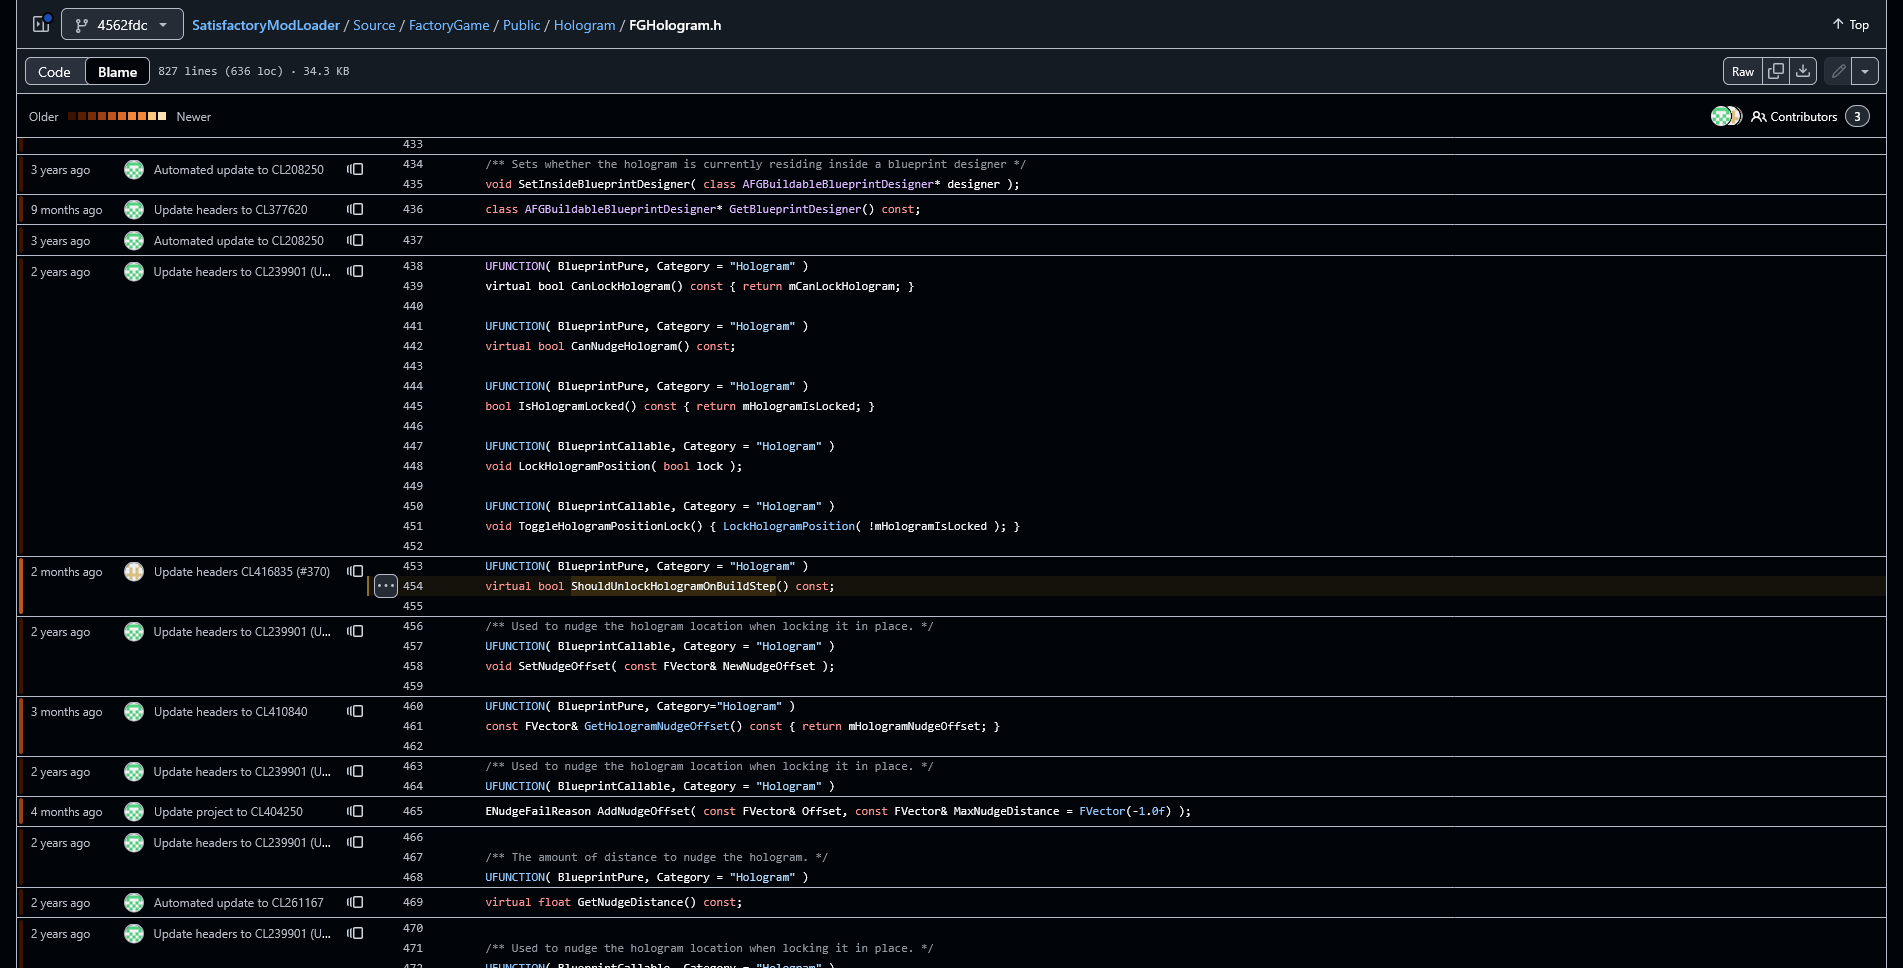
Task: Expand the file tree side panel
Action: click(x=41, y=24)
